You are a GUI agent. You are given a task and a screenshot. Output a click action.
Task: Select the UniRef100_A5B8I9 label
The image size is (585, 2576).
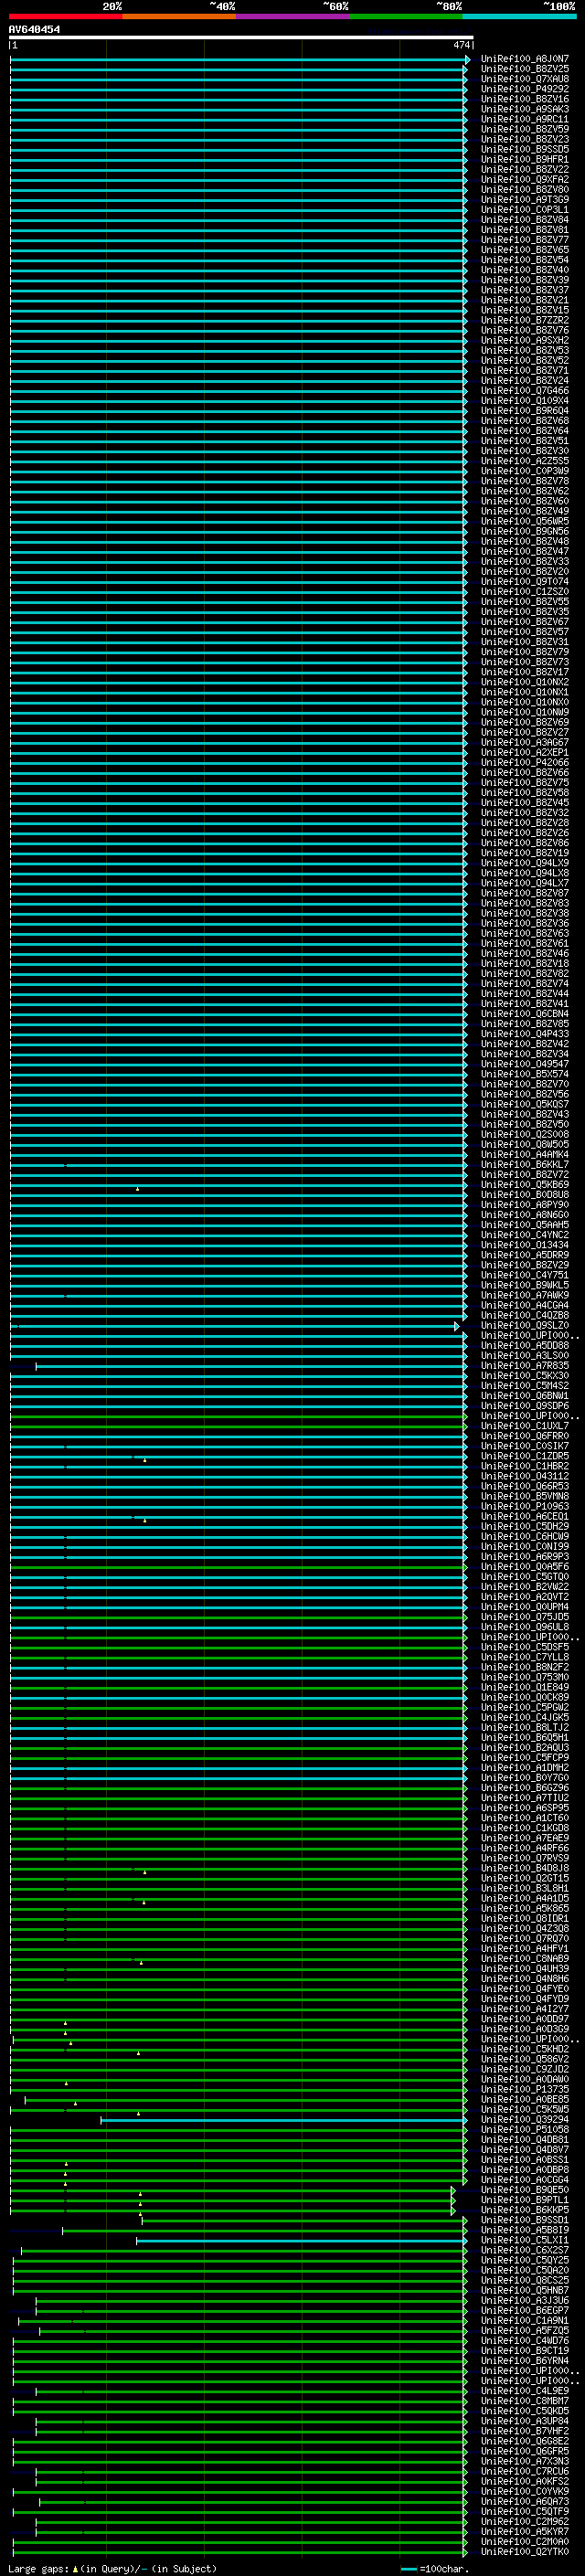525,2230
